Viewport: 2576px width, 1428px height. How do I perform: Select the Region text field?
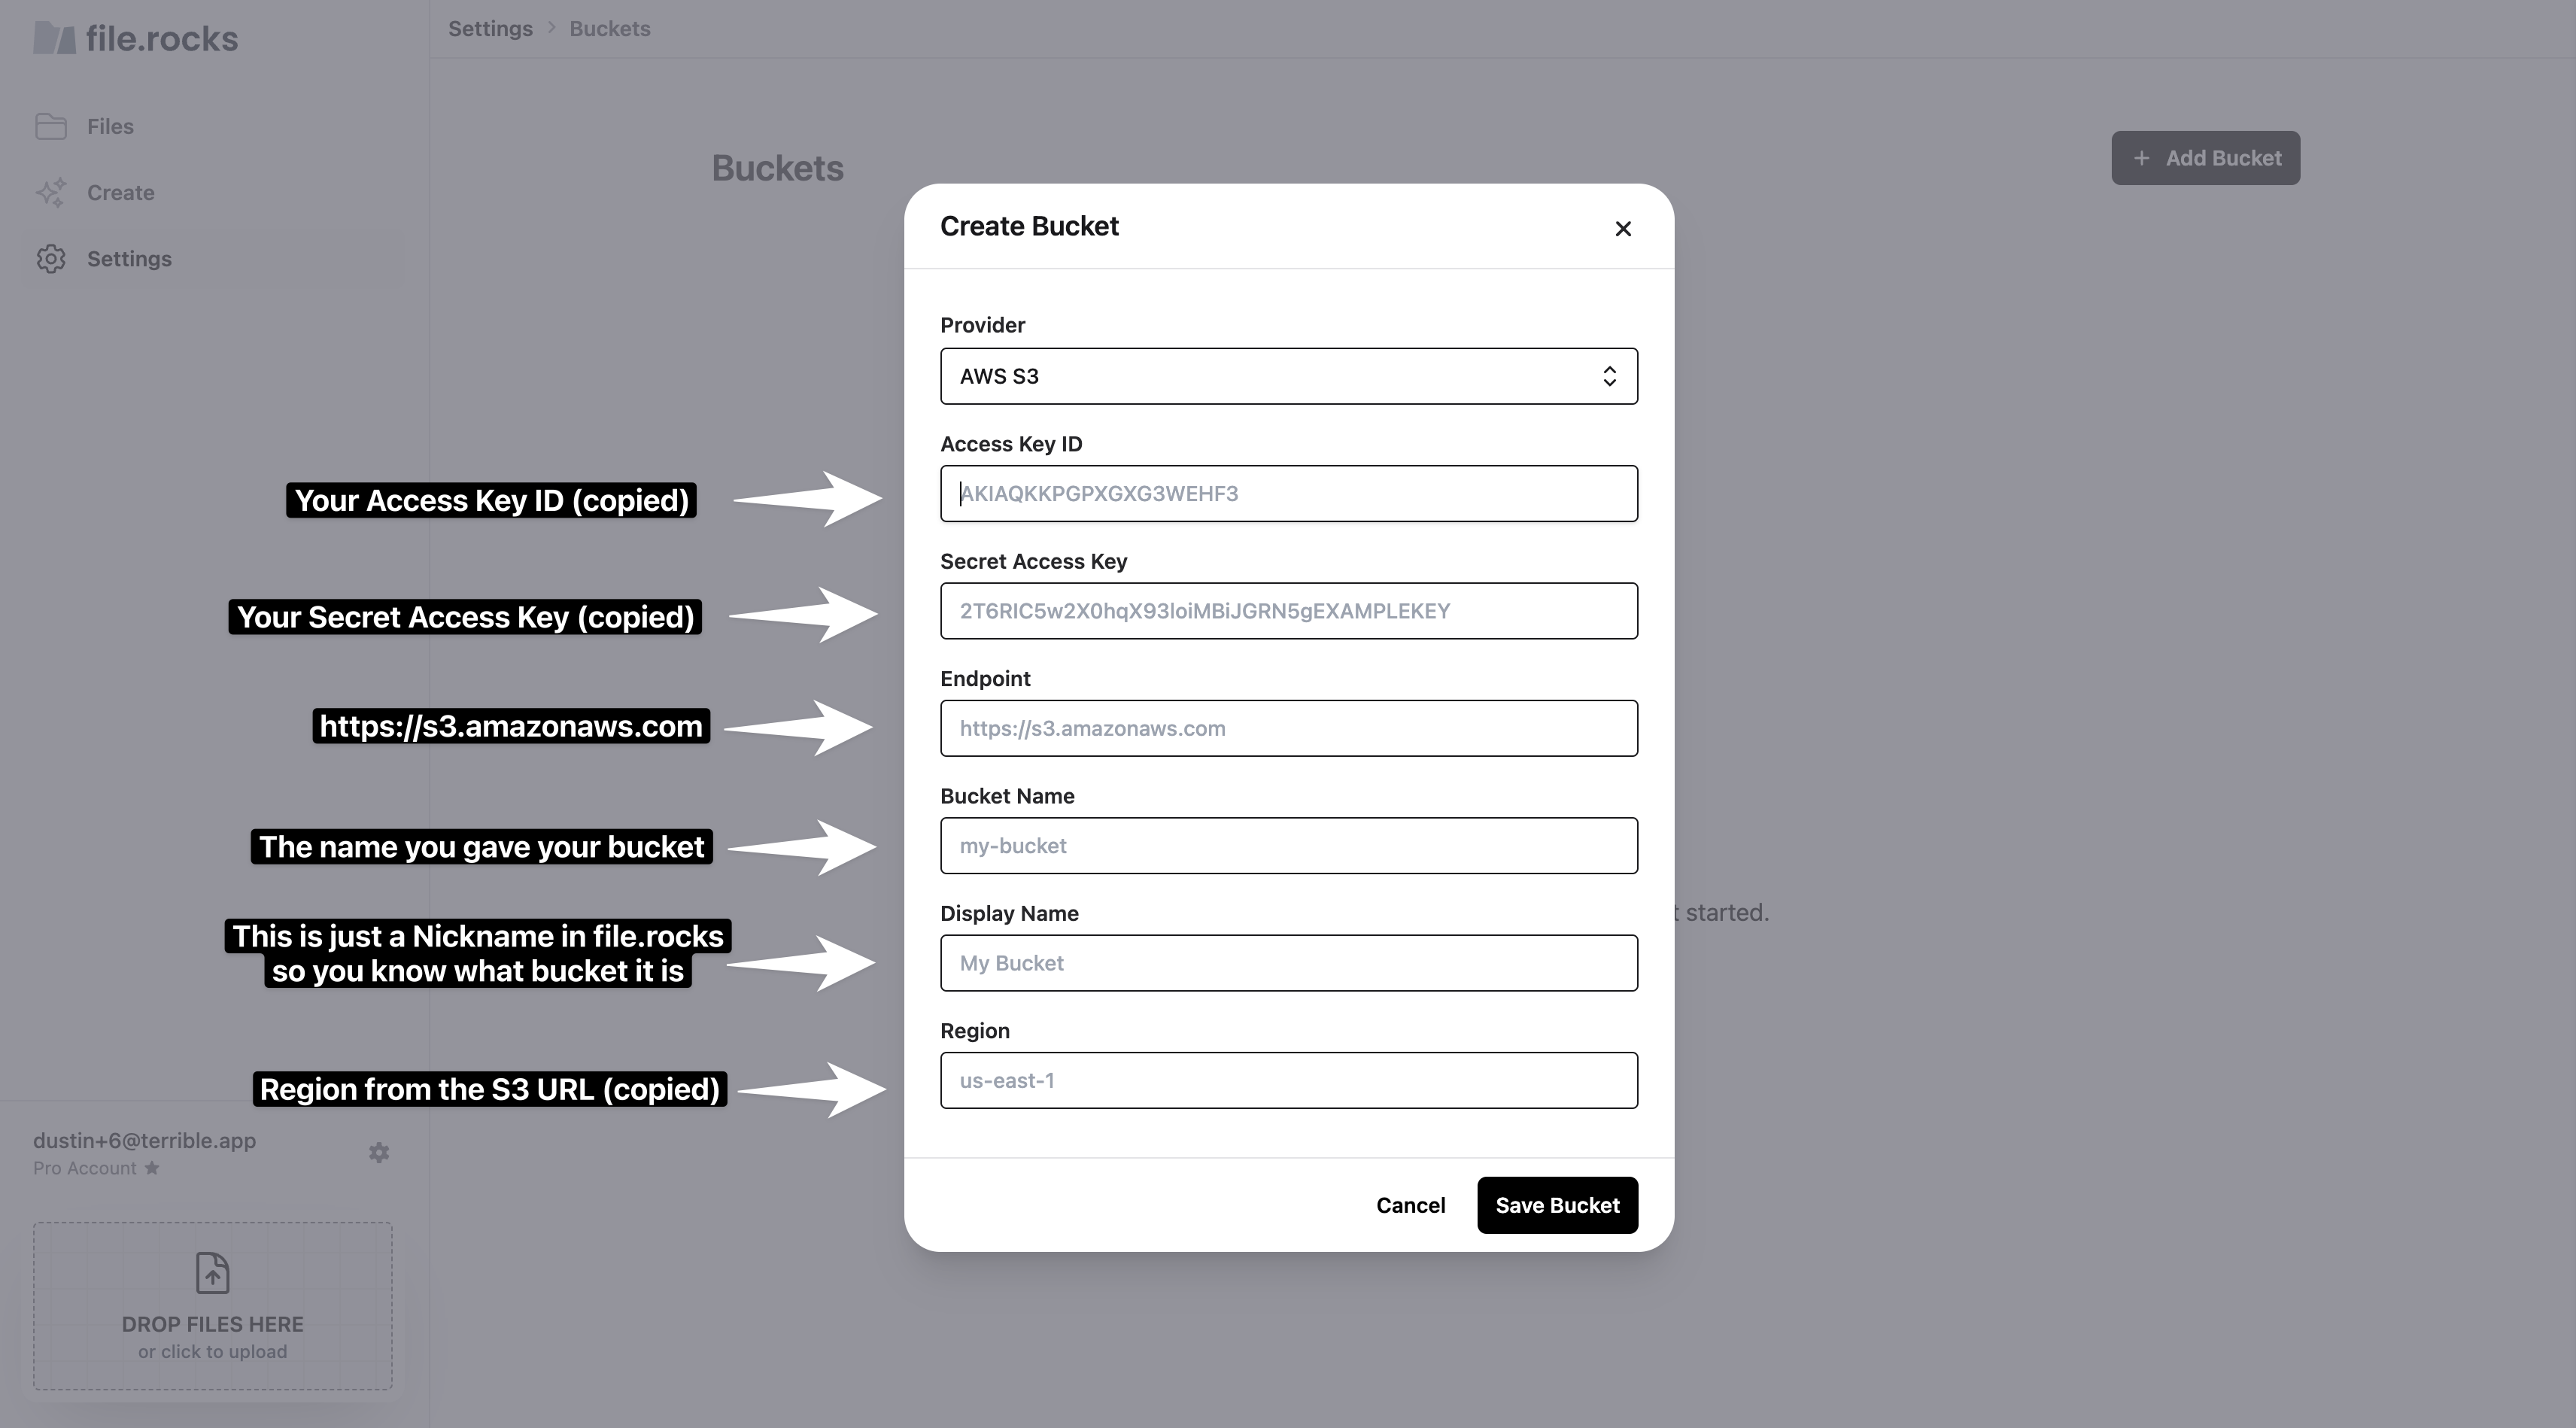pyautogui.click(x=1288, y=1080)
